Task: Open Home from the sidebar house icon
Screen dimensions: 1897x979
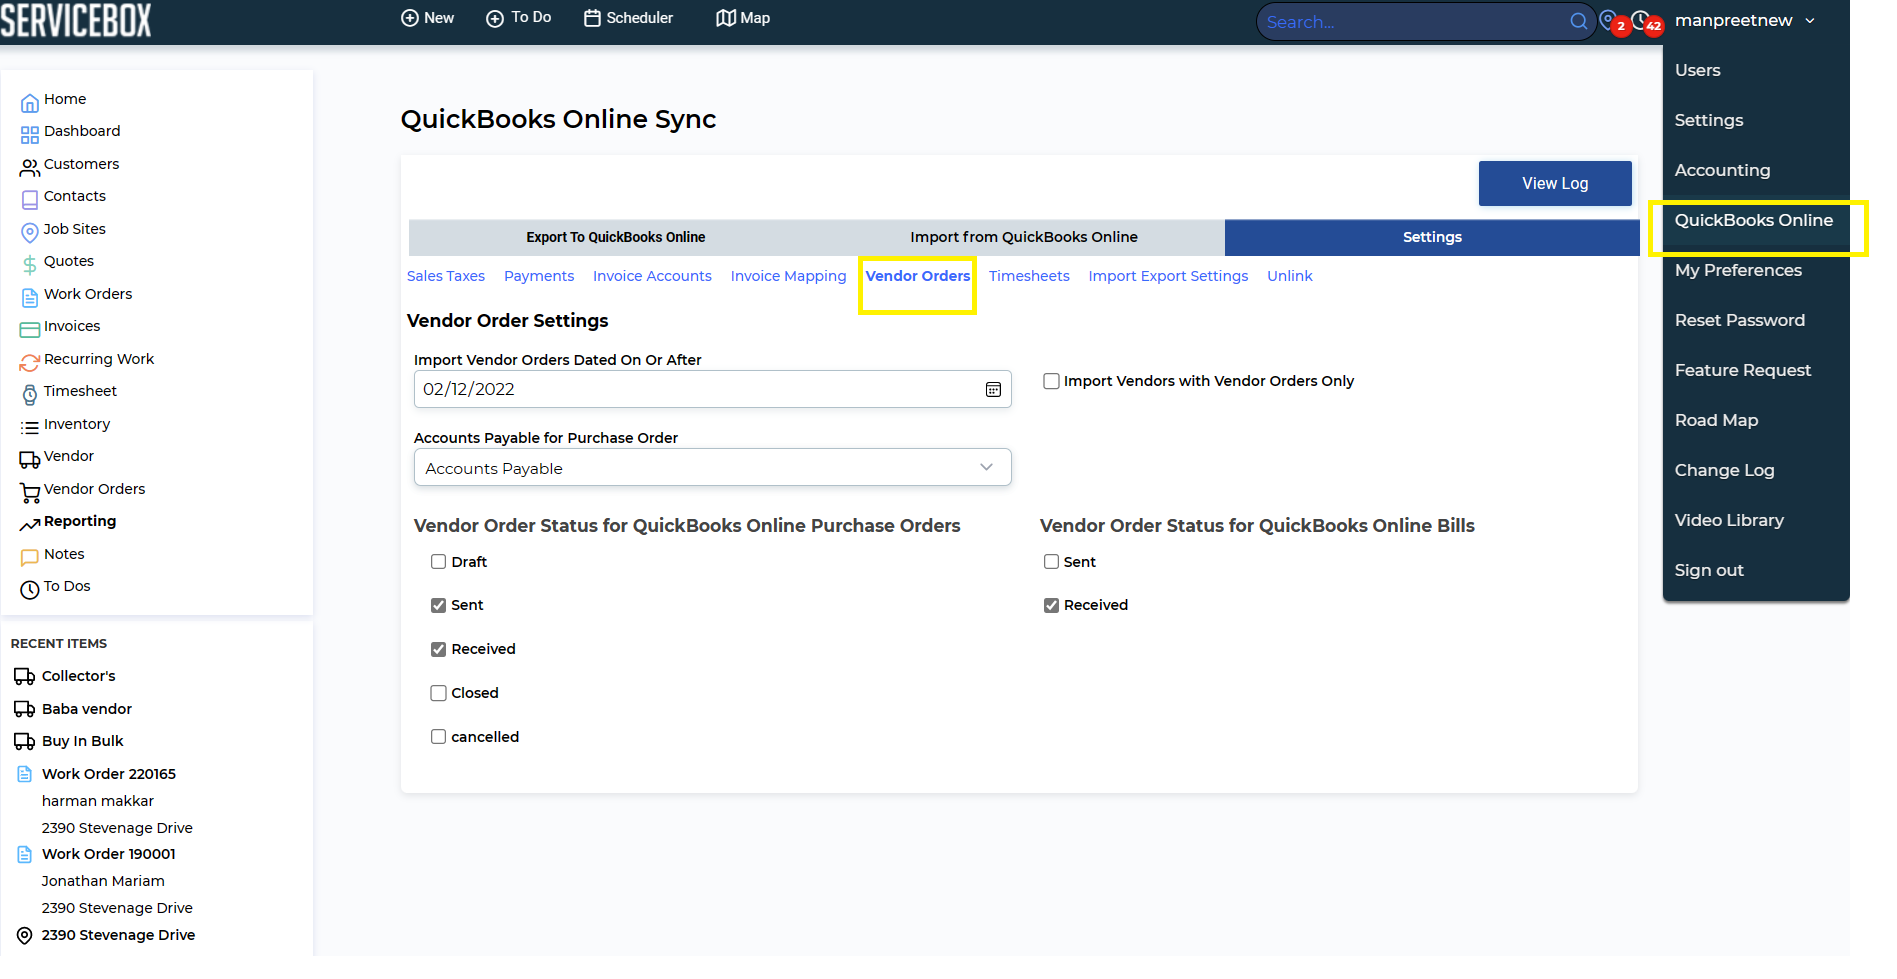Action: (x=30, y=102)
